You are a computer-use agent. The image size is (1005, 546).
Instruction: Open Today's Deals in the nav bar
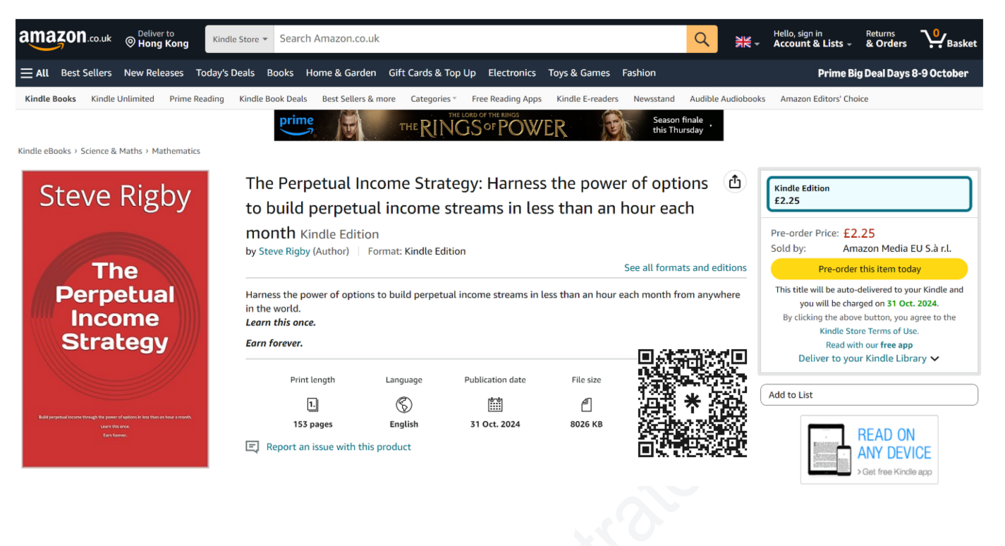coord(225,73)
